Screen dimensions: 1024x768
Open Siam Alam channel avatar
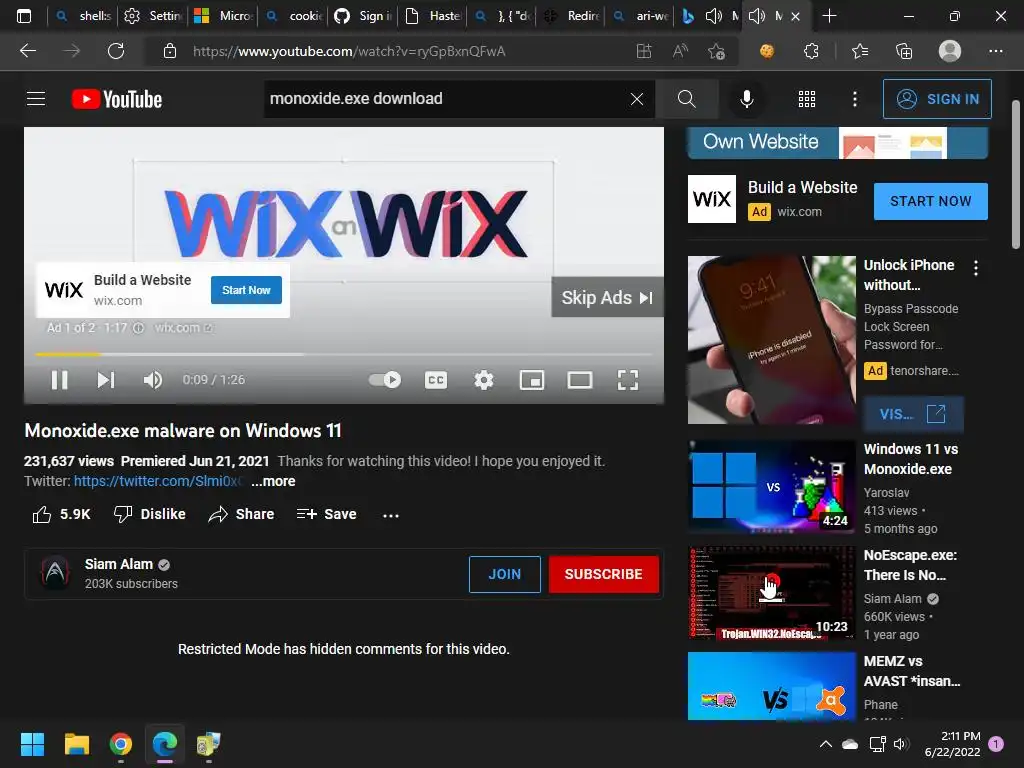tap(56, 573)
